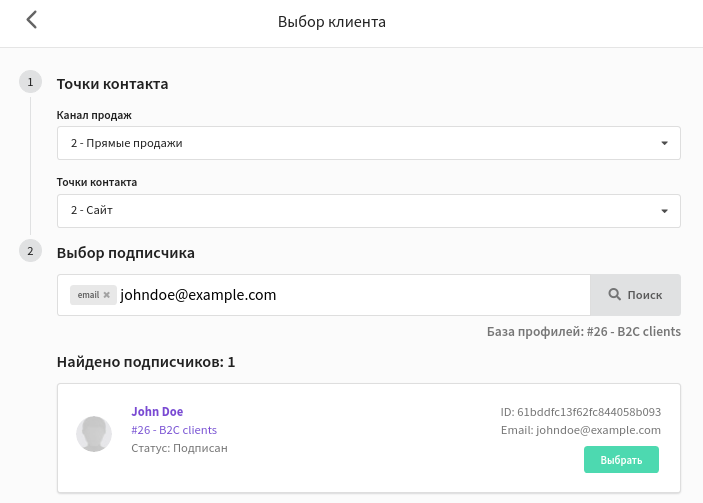Viewport: 703px width, 503px height.
Task: Click the Поиск search button
Action: click(x=635, y=295)
